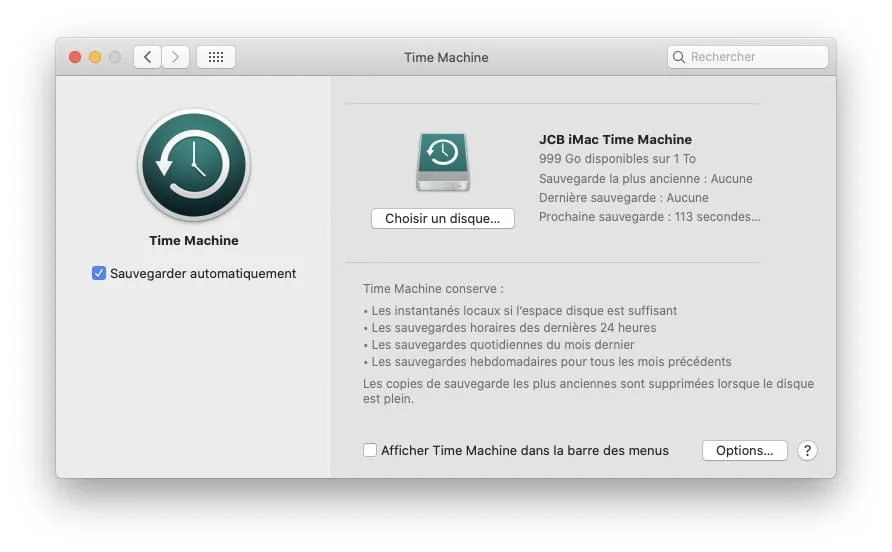Open the Choisir un disque… dialog
This screenshot has width=892, height=552.
click(x=443, y=219)
